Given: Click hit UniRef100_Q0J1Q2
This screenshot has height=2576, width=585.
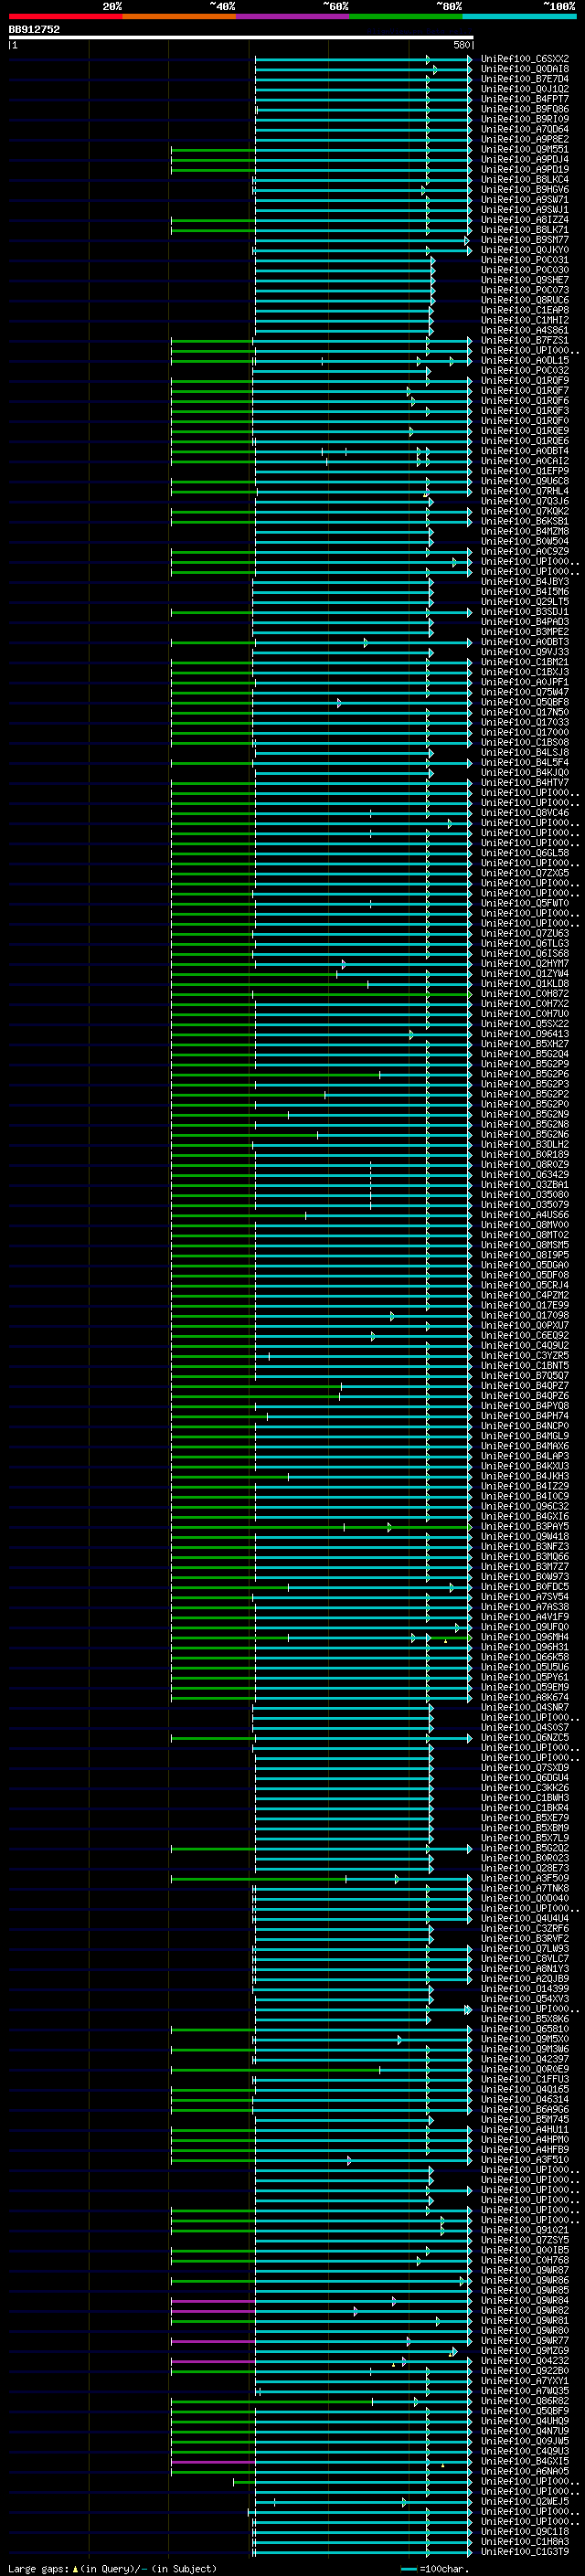Looking at the screenshot, I should tap(525, 89).
